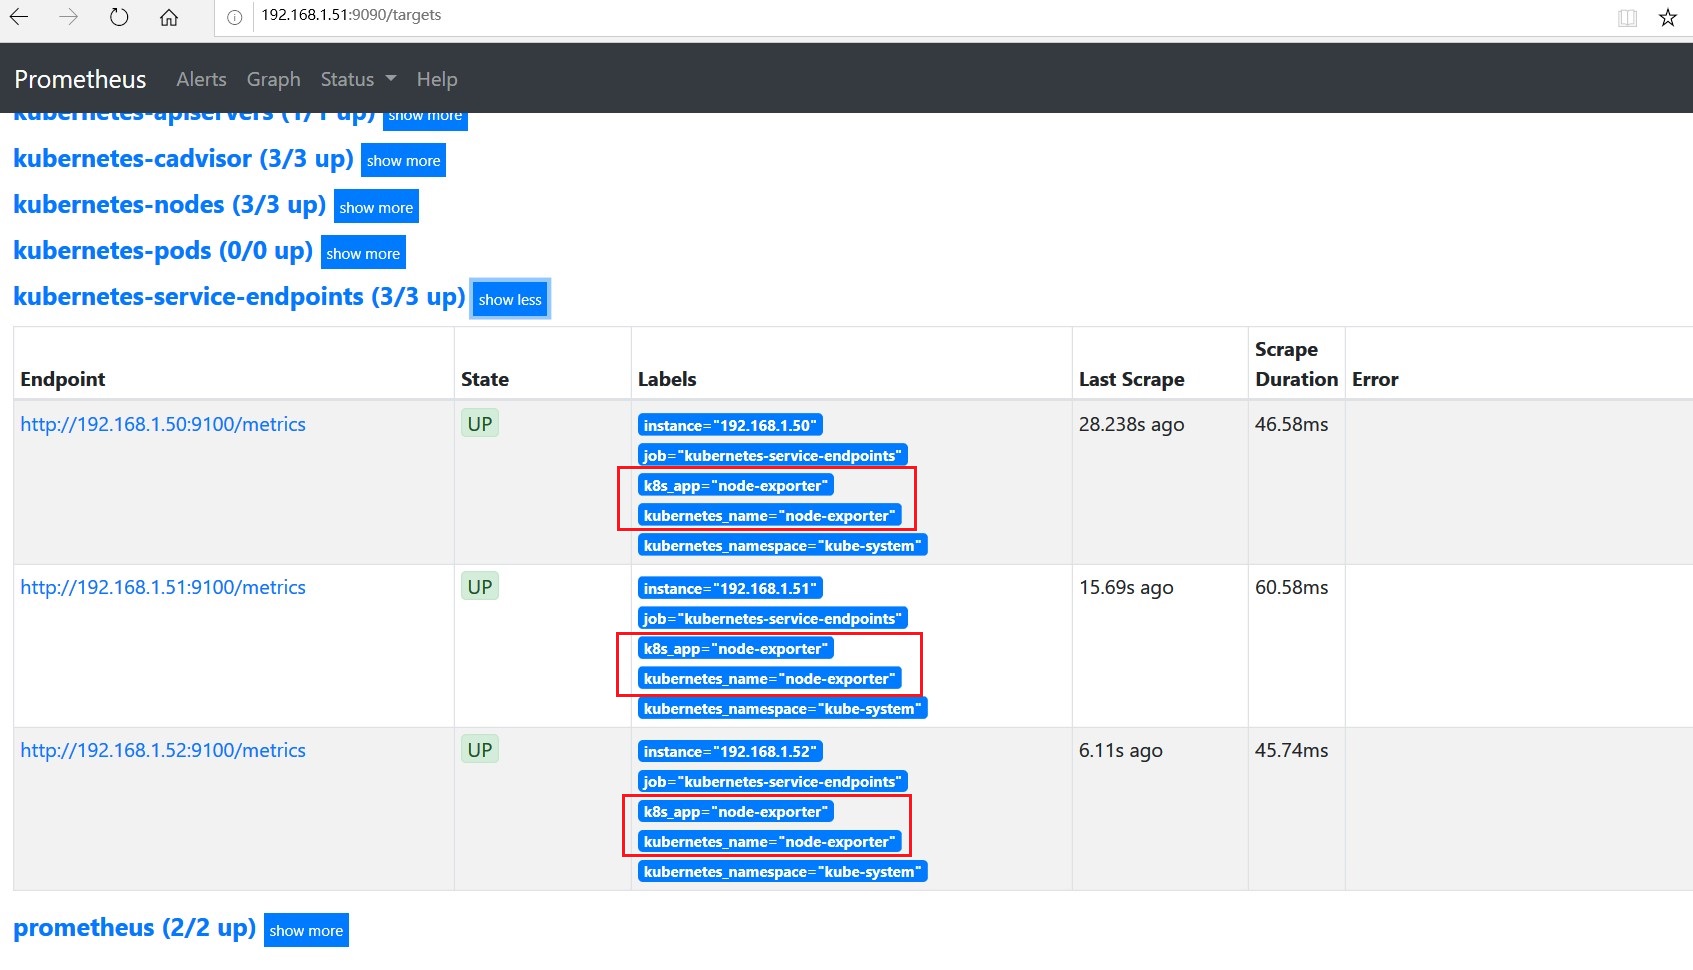This screenshot has height=970, width=1693.
Task: Click kubernetes_name label in the 192.168.1.50 row
Action: 769,515
